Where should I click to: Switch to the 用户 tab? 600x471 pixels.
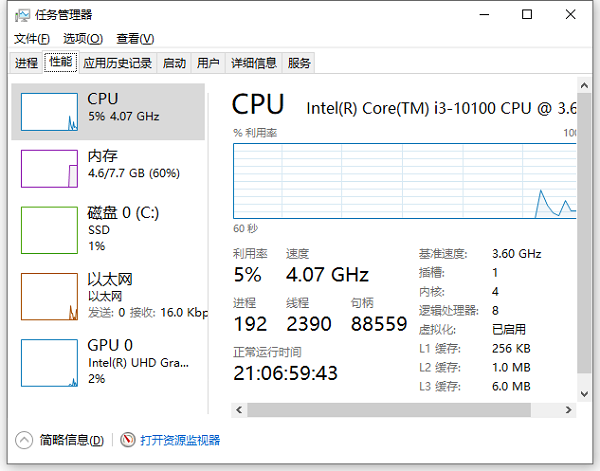click(x=208, y=63)
